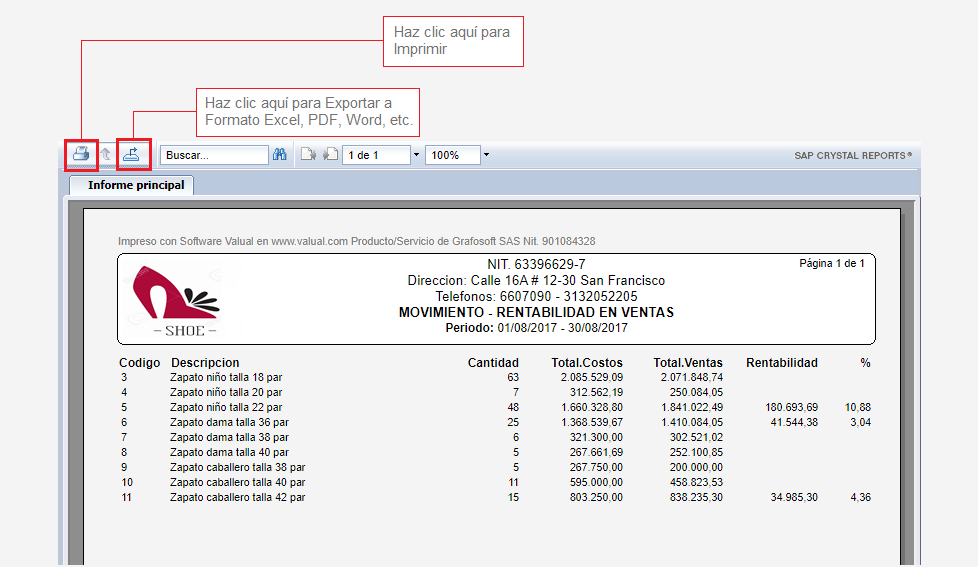Click the 100% zoom value box

(x=451, y=155)
